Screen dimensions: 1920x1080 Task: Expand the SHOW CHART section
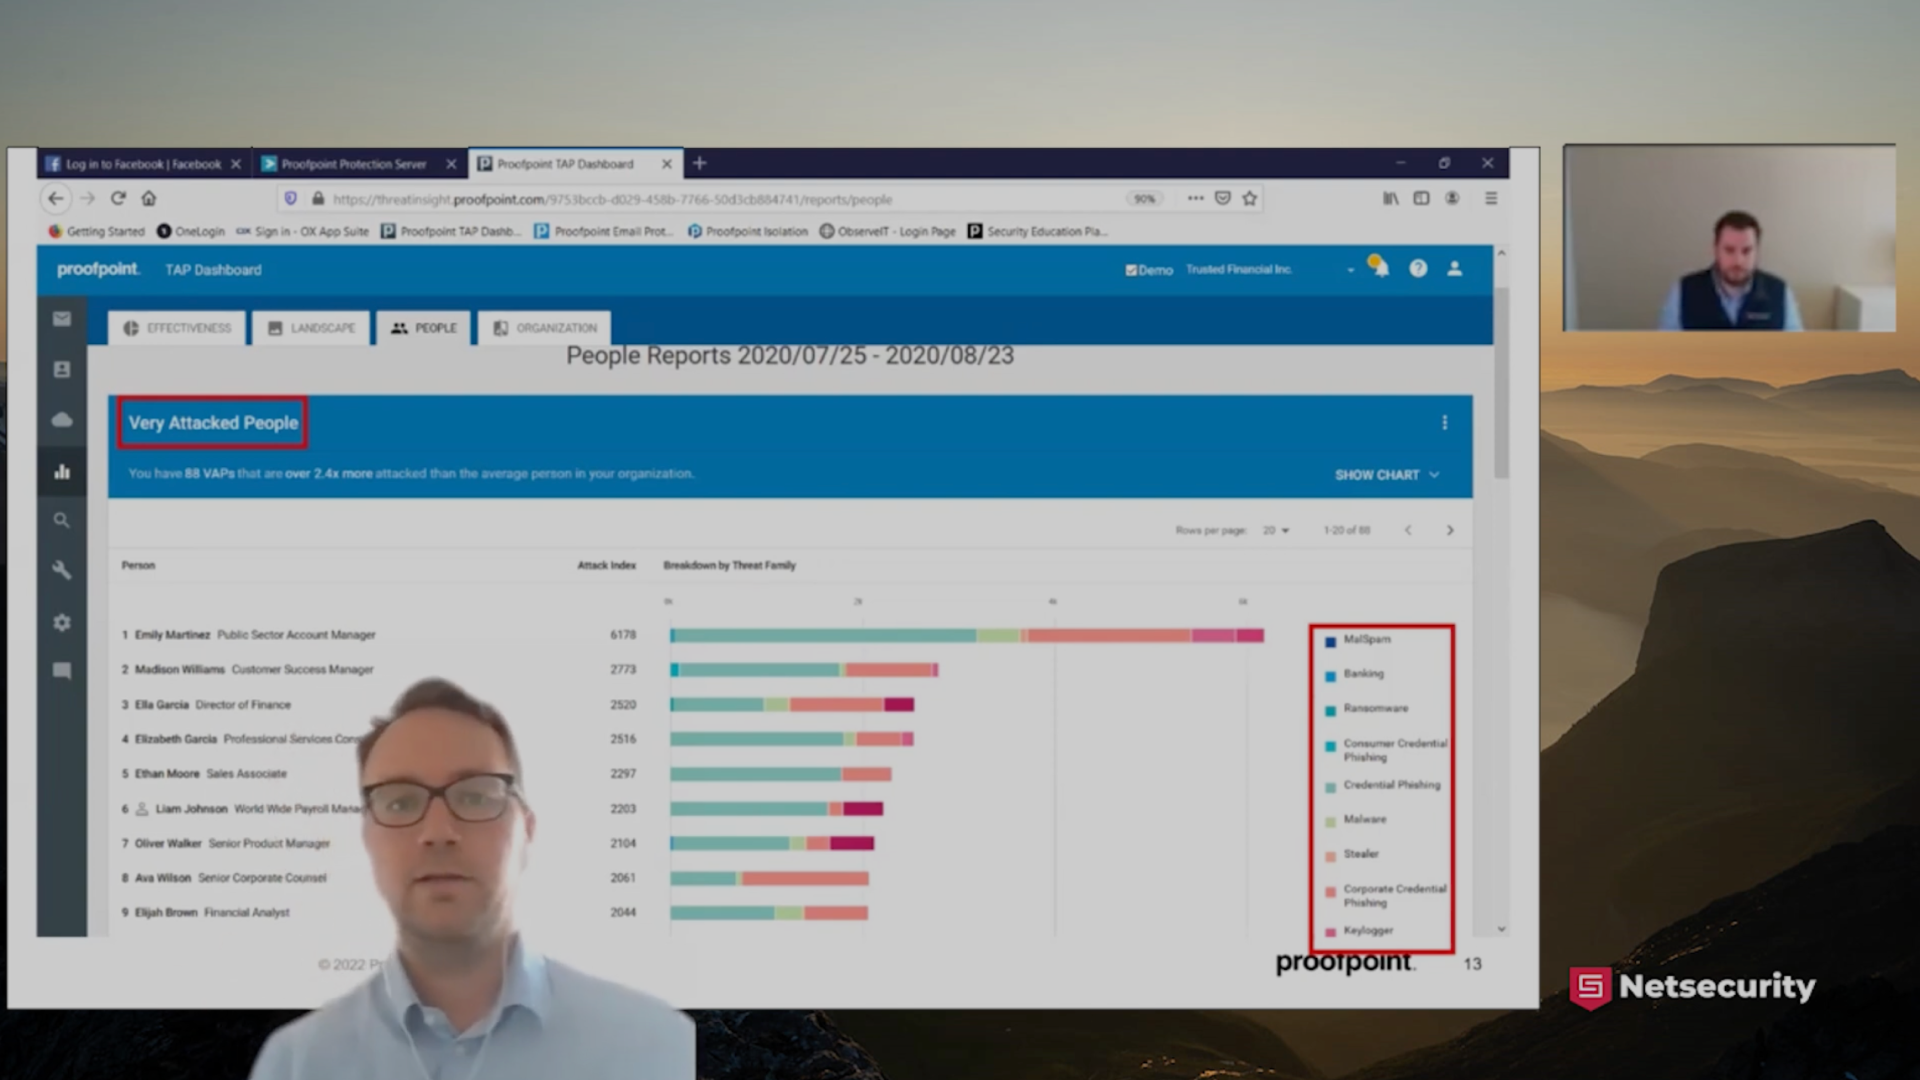[1387, 475]
